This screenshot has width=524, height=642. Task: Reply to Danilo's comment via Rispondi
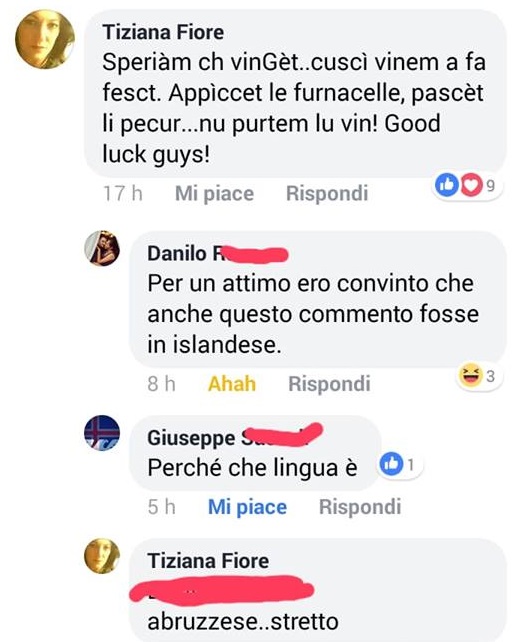(x=330, y=384)
